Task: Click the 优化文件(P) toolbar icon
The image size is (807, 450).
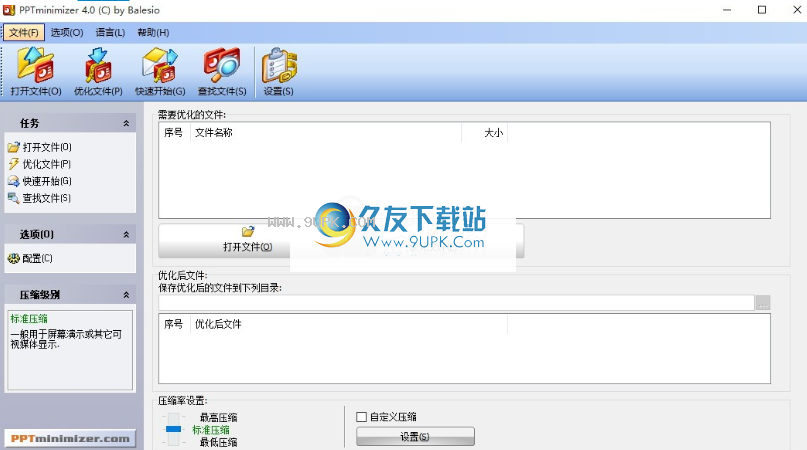Action: click(x=98, y=72)
